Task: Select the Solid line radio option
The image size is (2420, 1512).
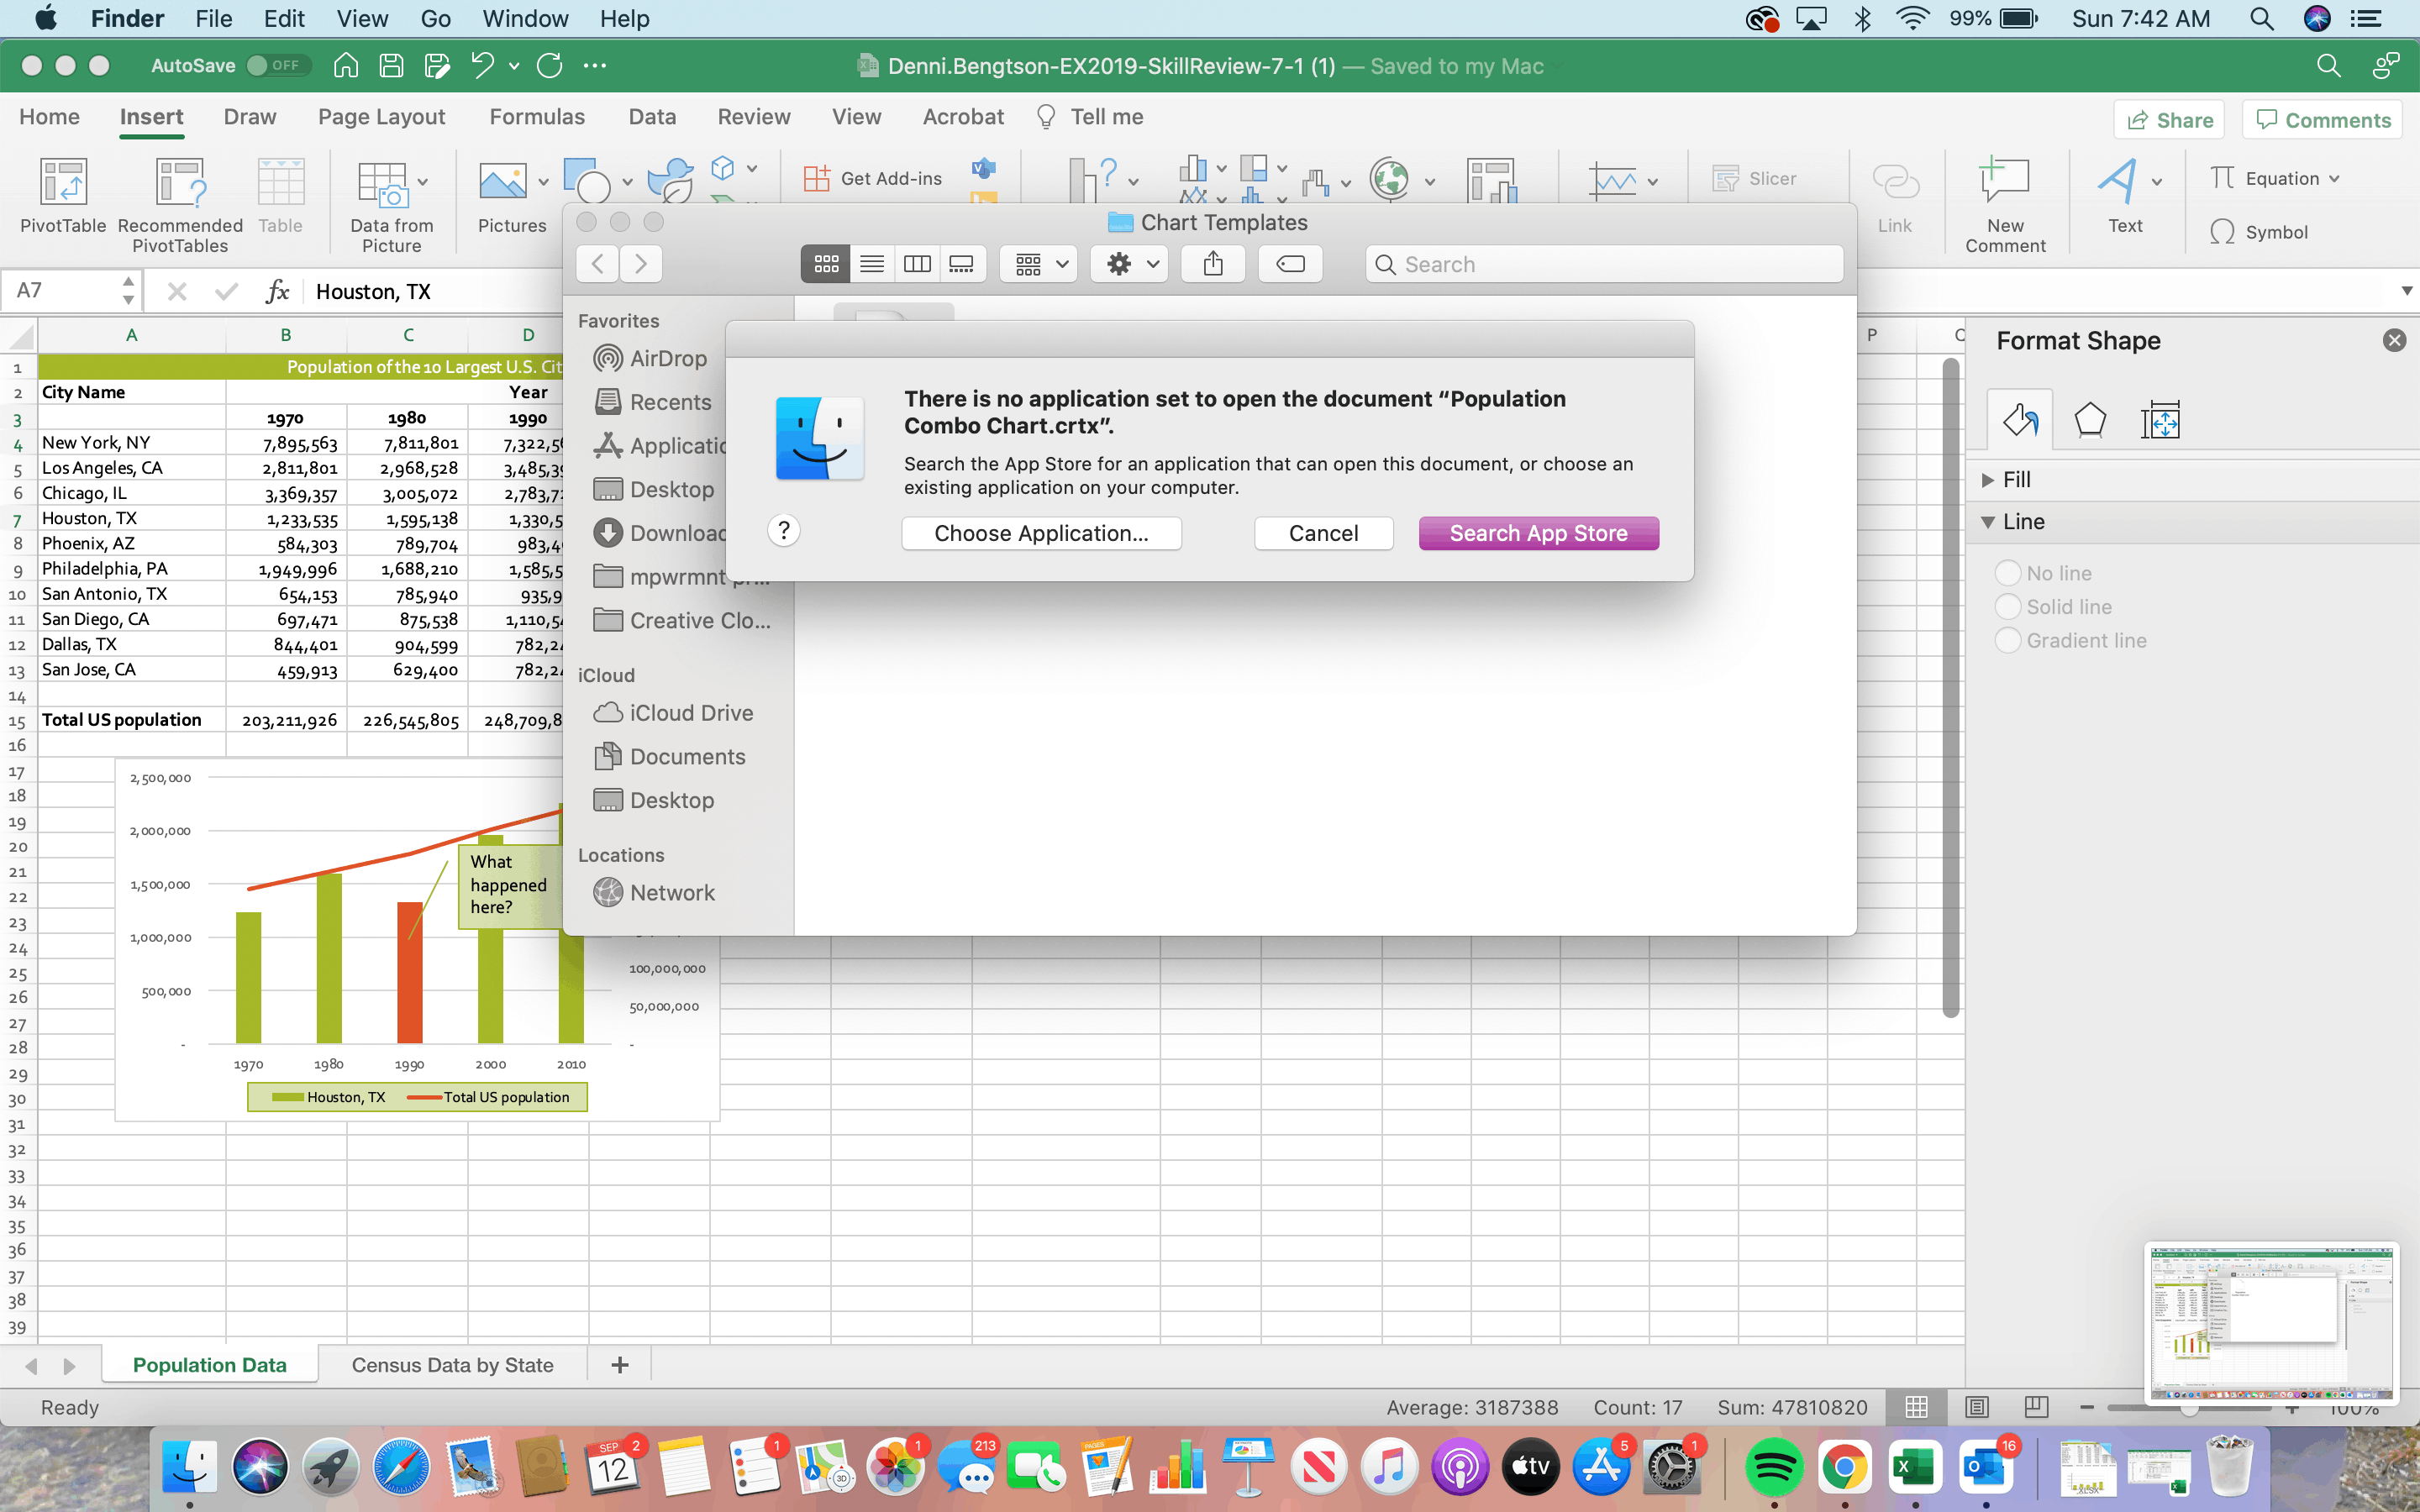Action: click(x=2008, y=607)
